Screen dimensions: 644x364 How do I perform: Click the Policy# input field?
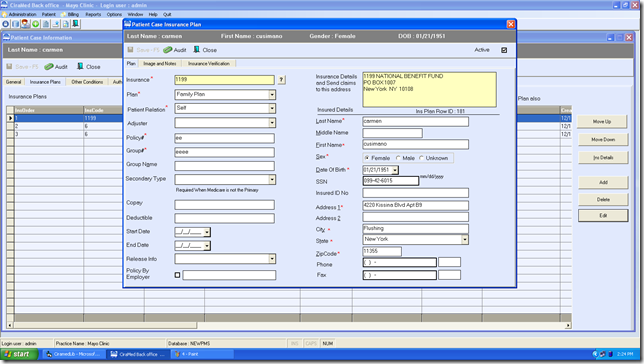click(x=224, y=138)
